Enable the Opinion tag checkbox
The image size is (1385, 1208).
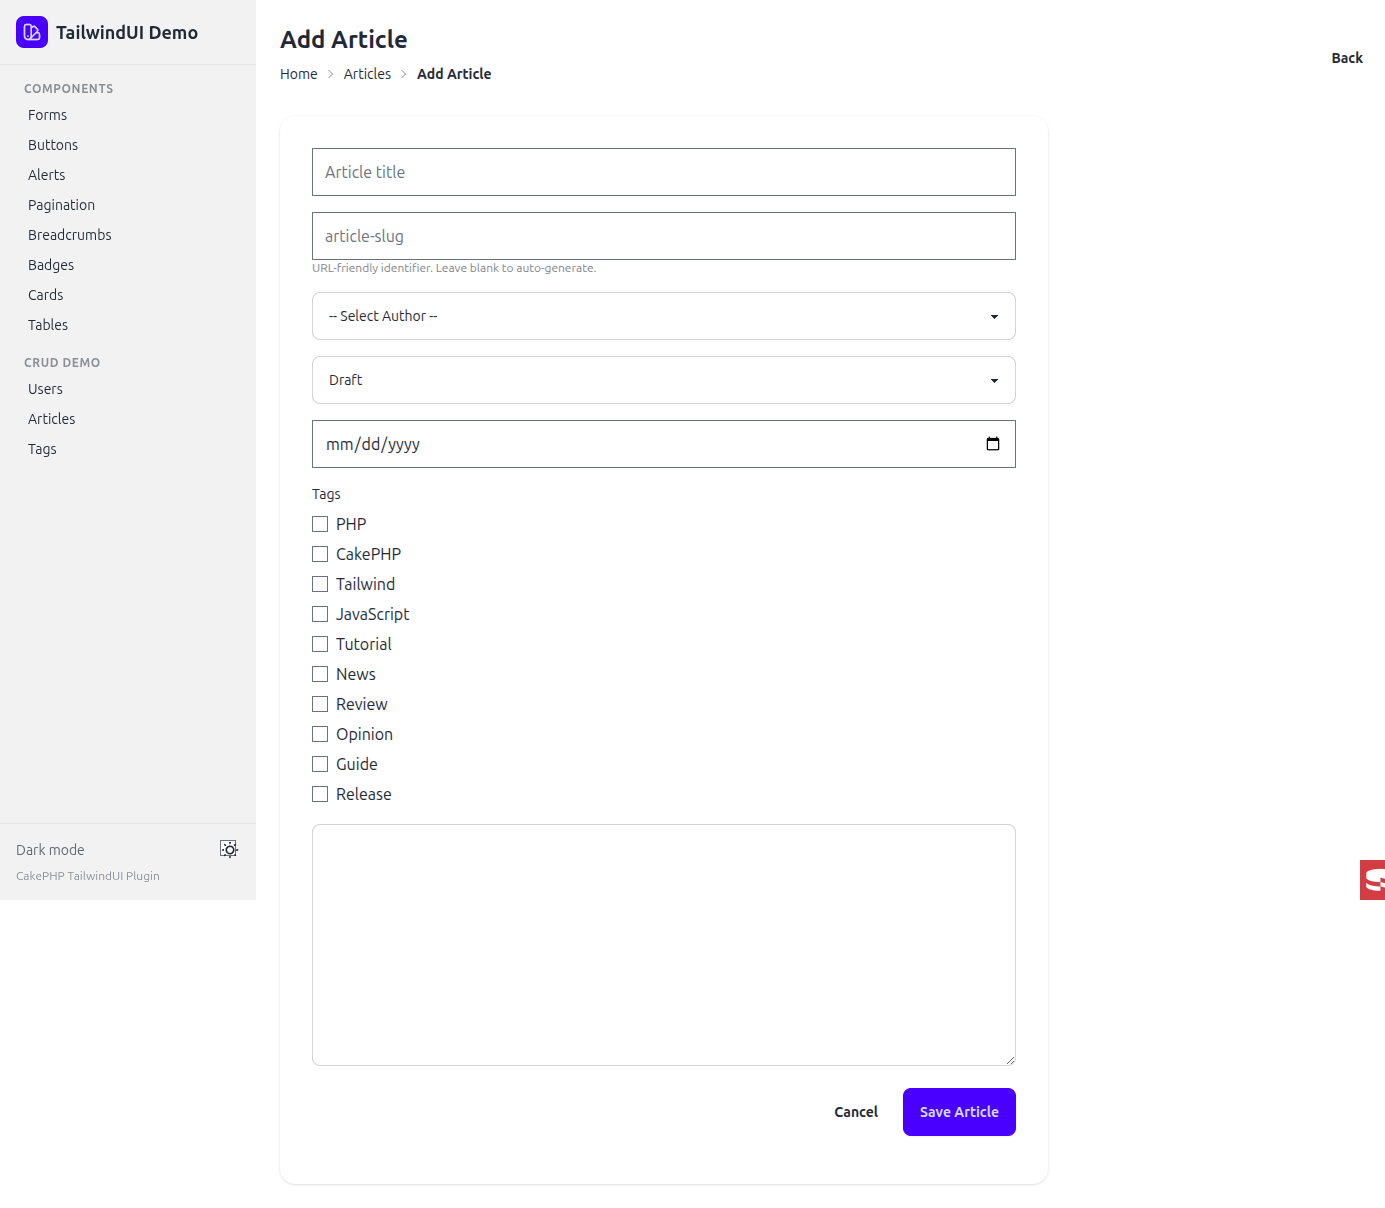click(x=320, y=734)
